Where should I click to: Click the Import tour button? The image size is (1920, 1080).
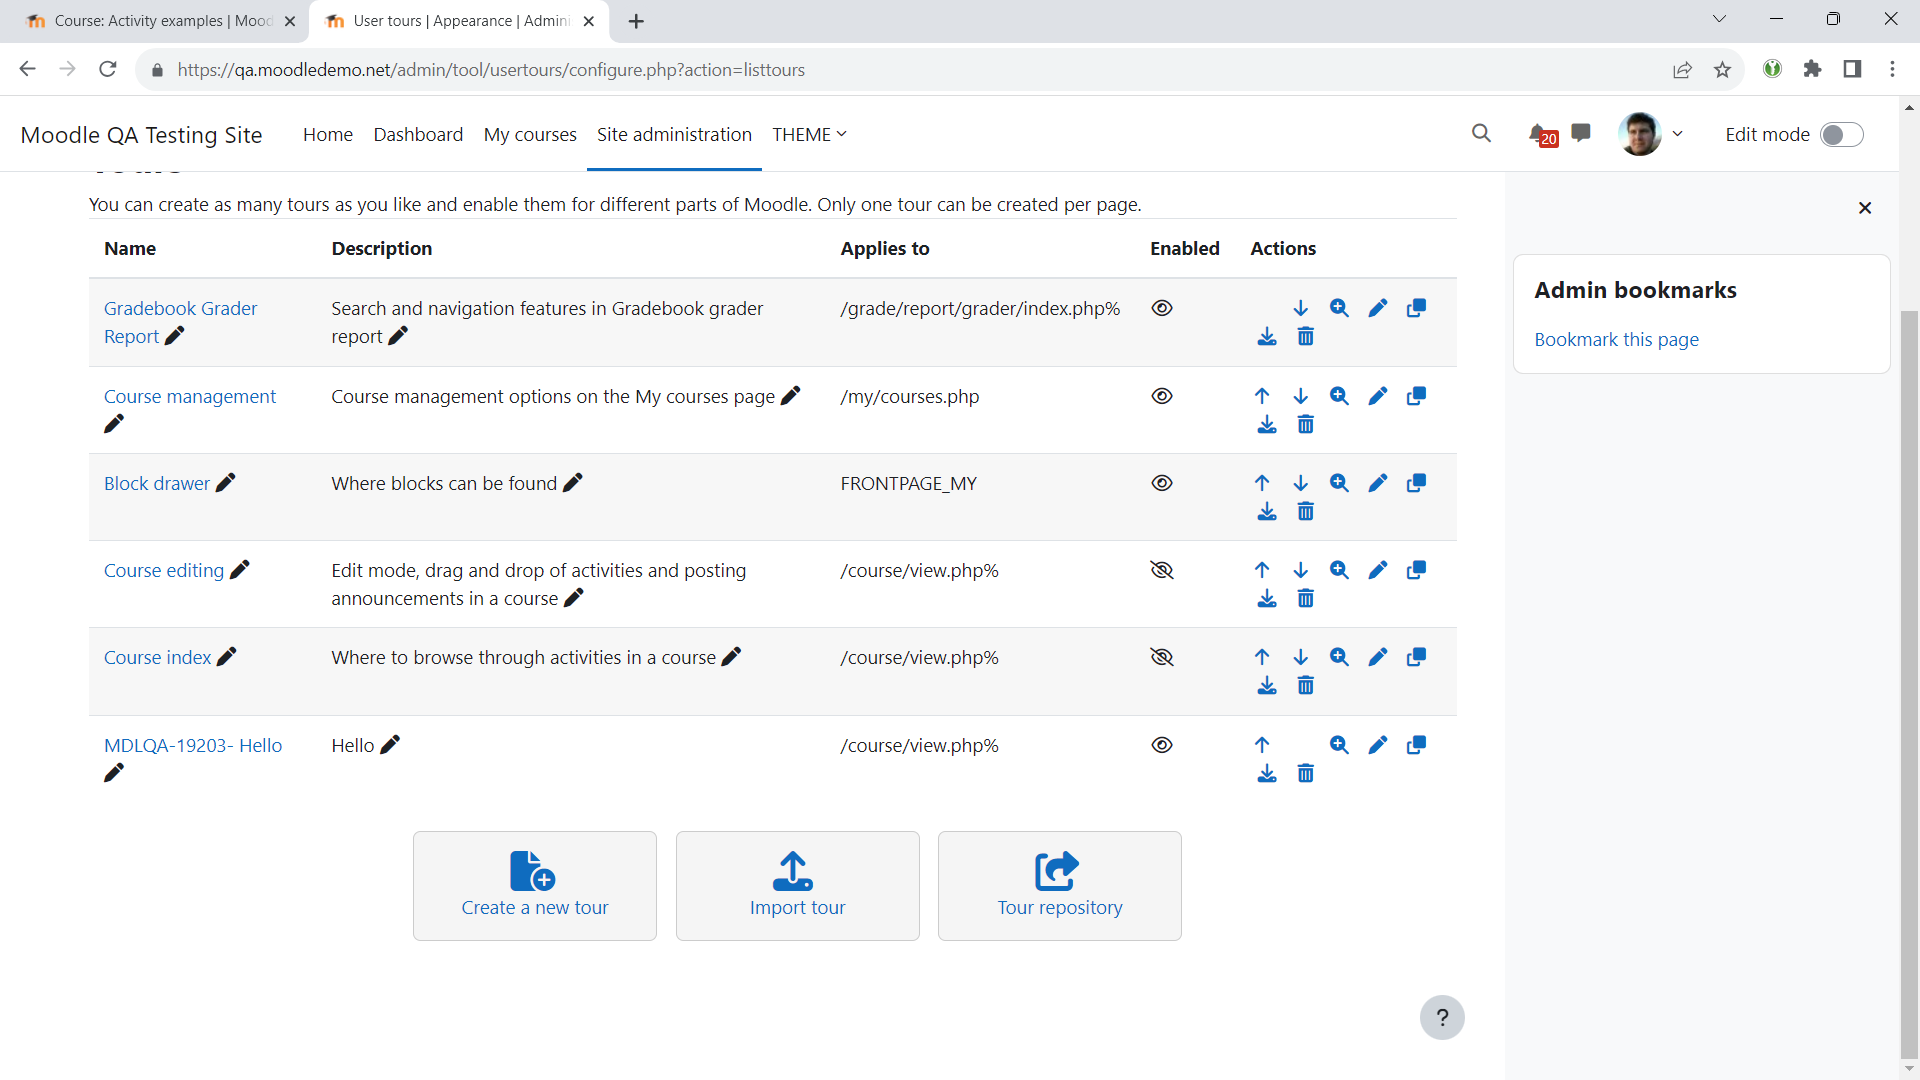tap(798, 886)
